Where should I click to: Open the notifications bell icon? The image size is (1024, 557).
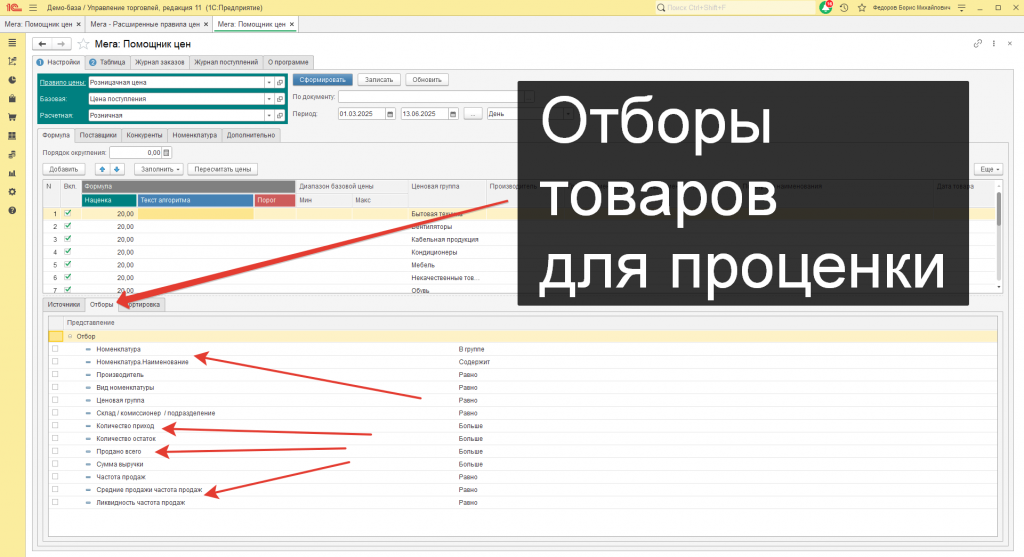[x=825, y=7]
